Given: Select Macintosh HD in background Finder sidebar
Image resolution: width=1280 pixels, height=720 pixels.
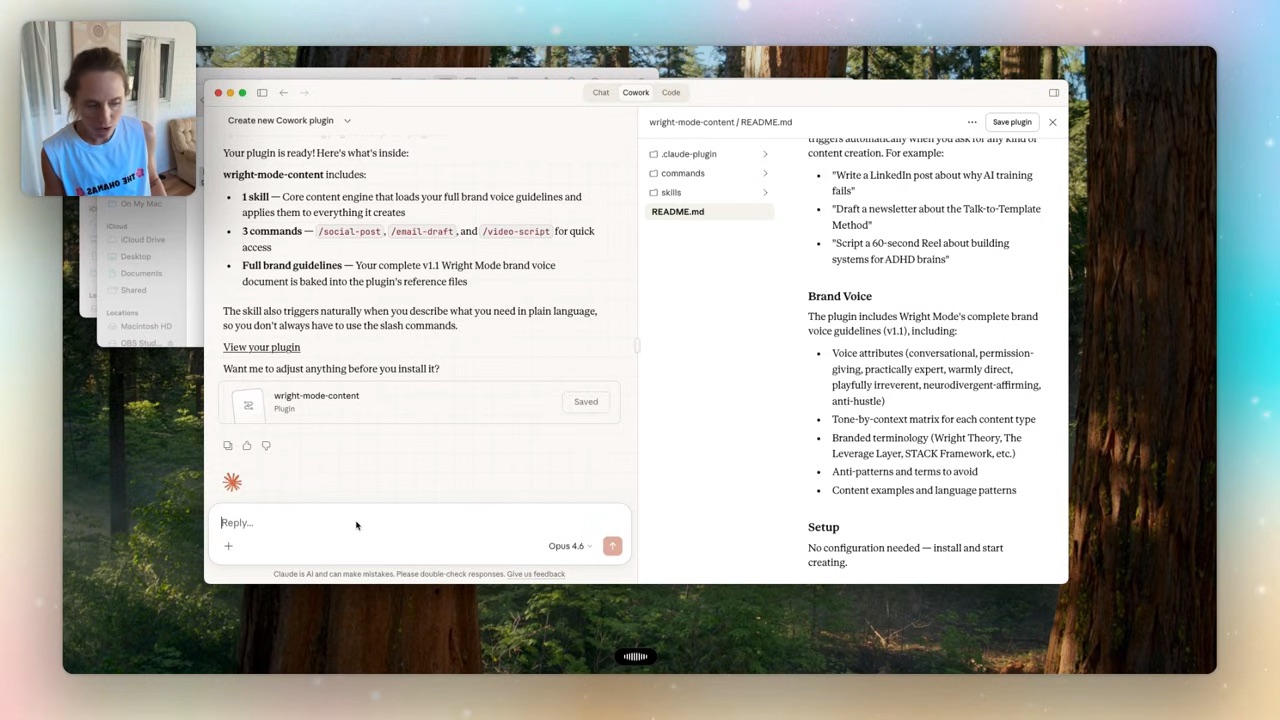Looking at the screenshot, I should tap(146, 326).
